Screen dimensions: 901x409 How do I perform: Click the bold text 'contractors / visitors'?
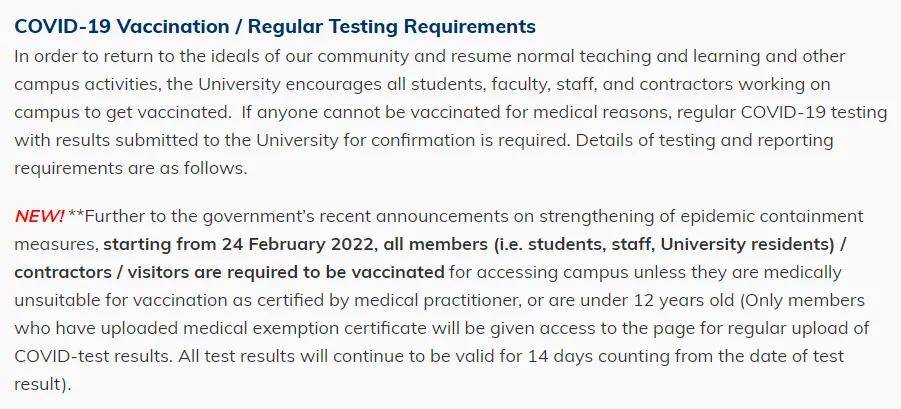102,272
